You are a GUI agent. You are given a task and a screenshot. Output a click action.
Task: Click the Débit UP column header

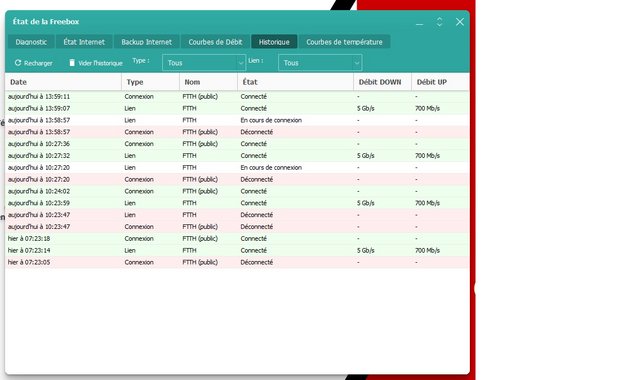tap(440, 82)
